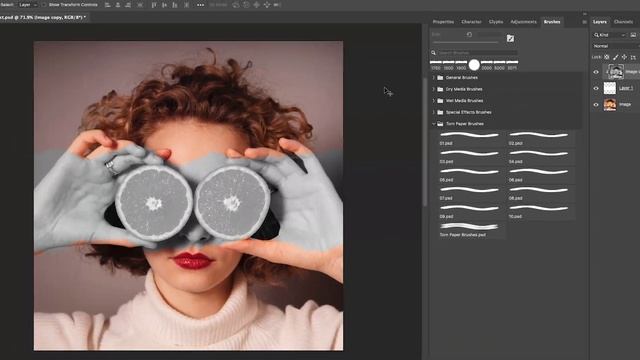
Task: Select the open document tab
Action: [43, 18]
